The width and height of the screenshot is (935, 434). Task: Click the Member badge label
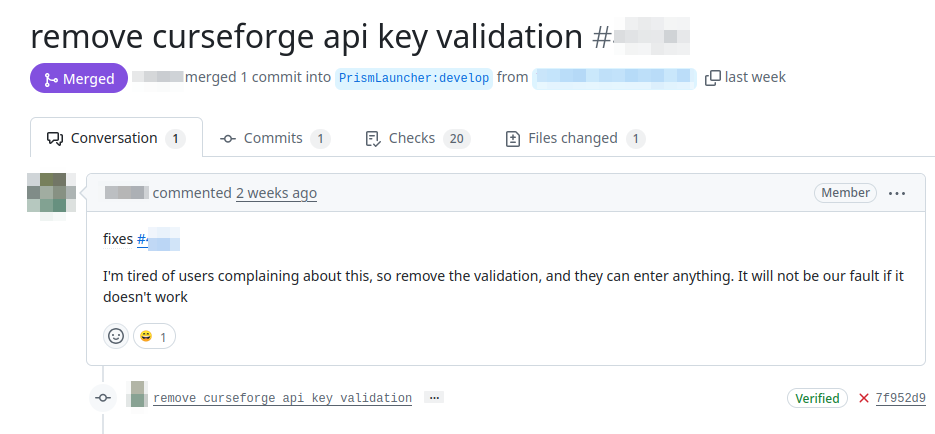845,193
